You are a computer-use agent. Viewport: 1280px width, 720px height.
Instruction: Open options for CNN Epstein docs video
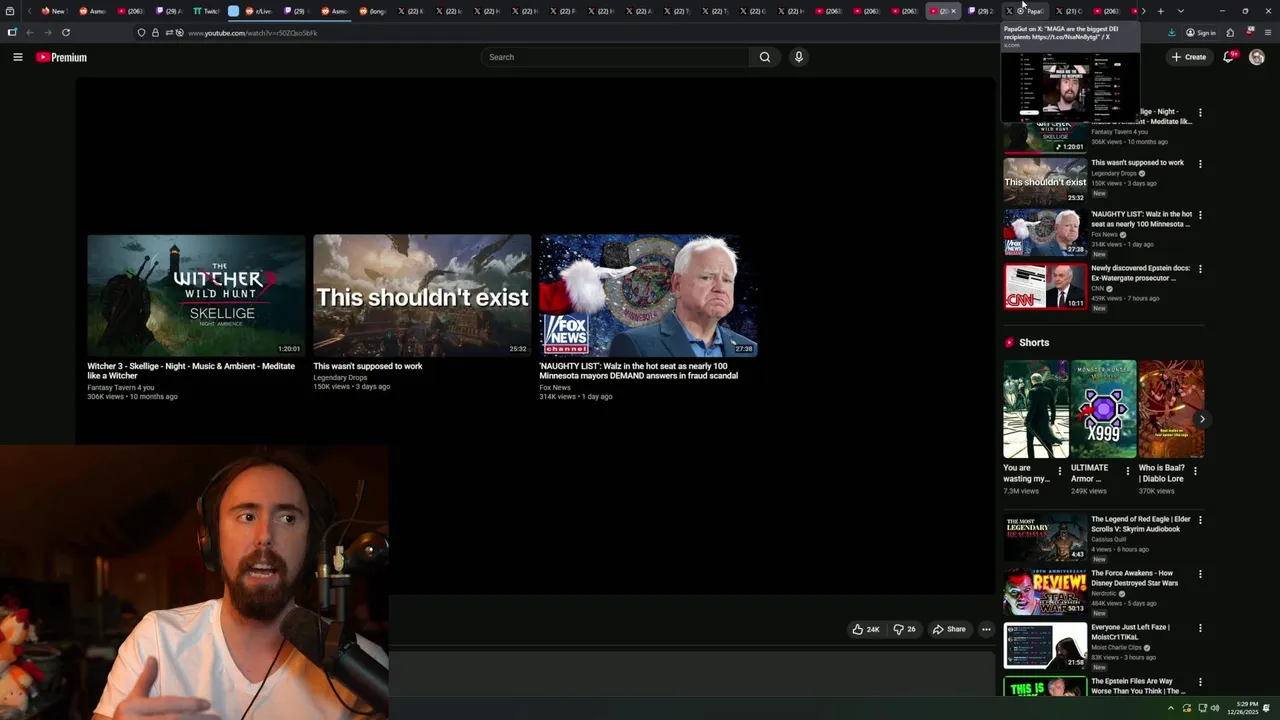[x=1200, y=269]
